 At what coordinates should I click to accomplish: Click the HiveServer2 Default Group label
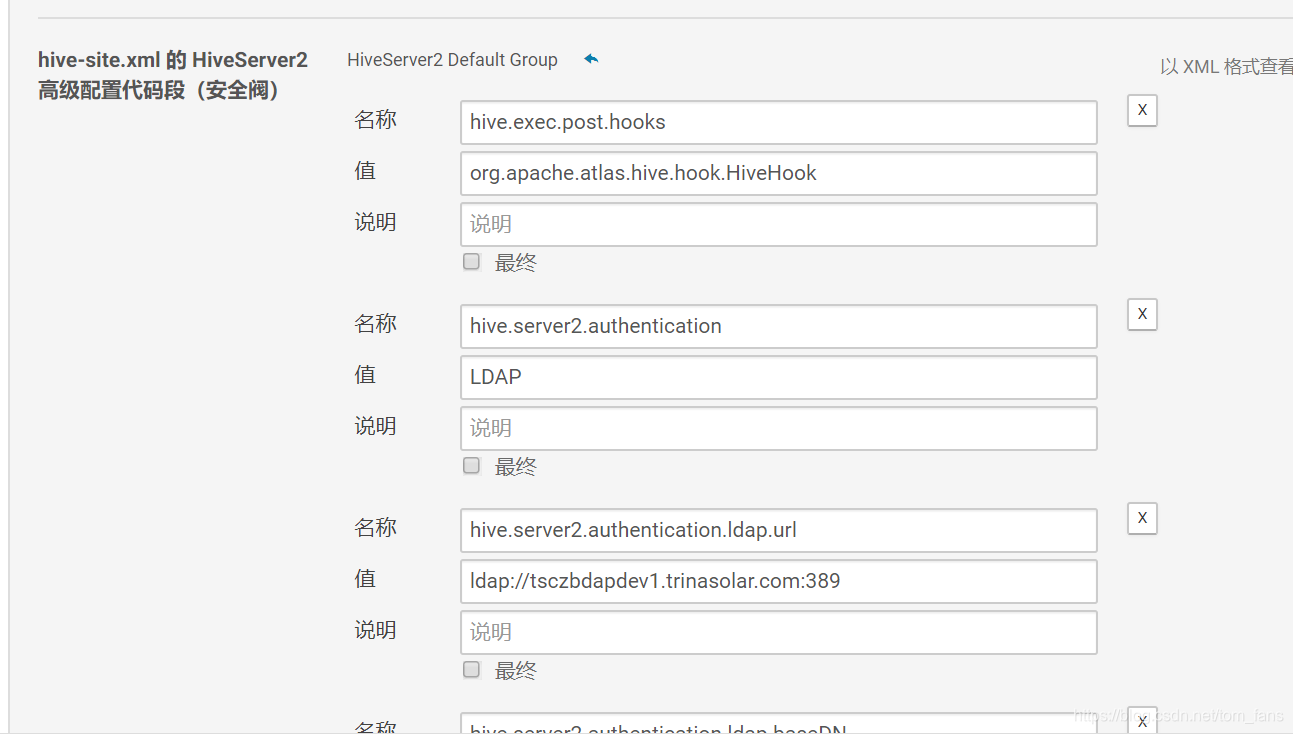[452, 60]
